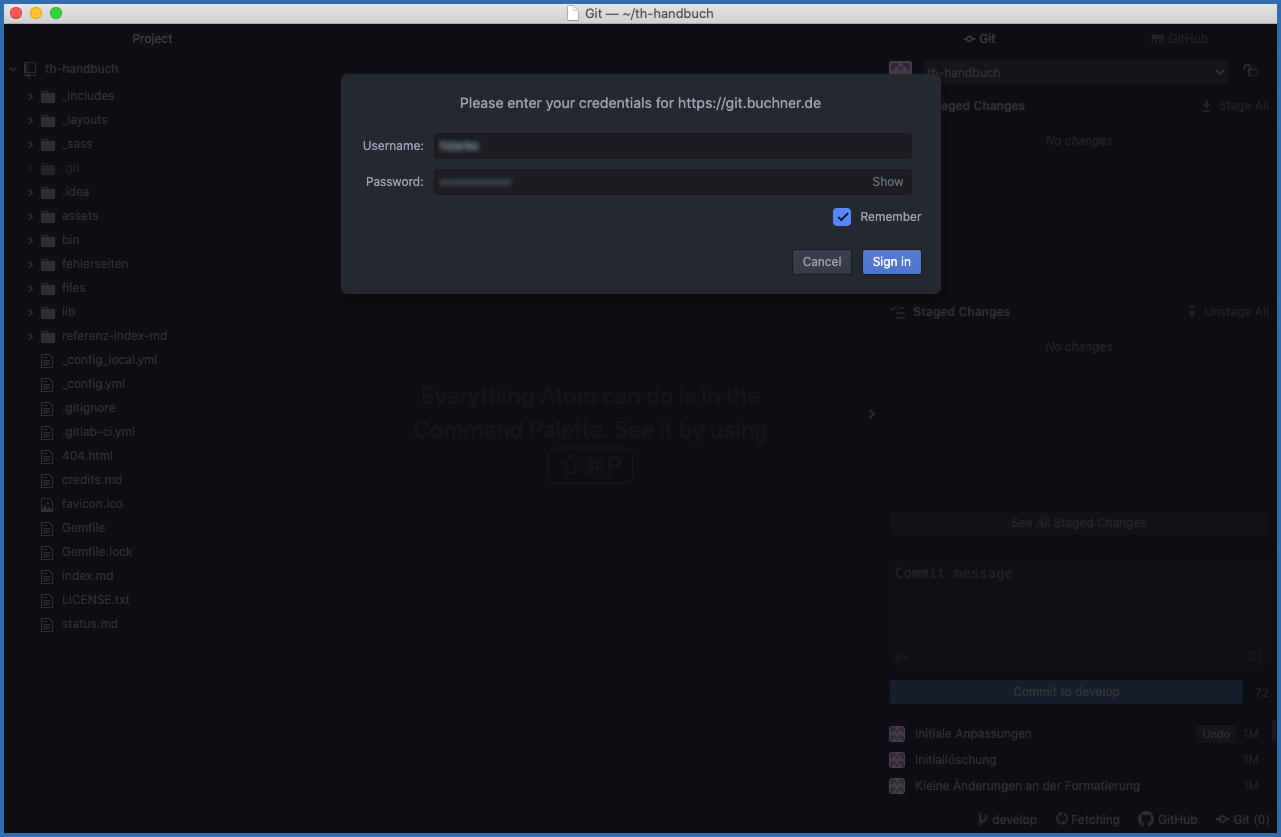Click the Username input field
Screen dimensions: 1281x837
[672, 146]
